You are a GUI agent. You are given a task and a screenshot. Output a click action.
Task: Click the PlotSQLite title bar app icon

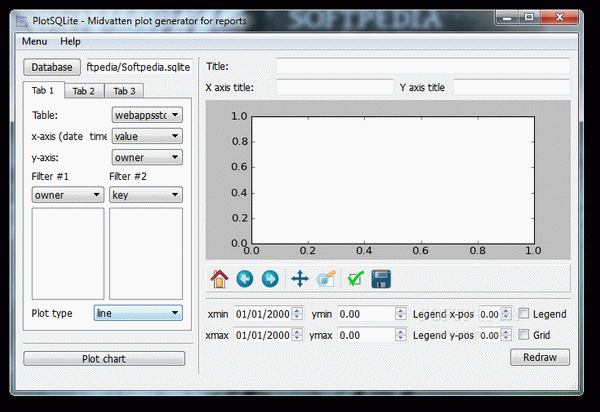22,21
